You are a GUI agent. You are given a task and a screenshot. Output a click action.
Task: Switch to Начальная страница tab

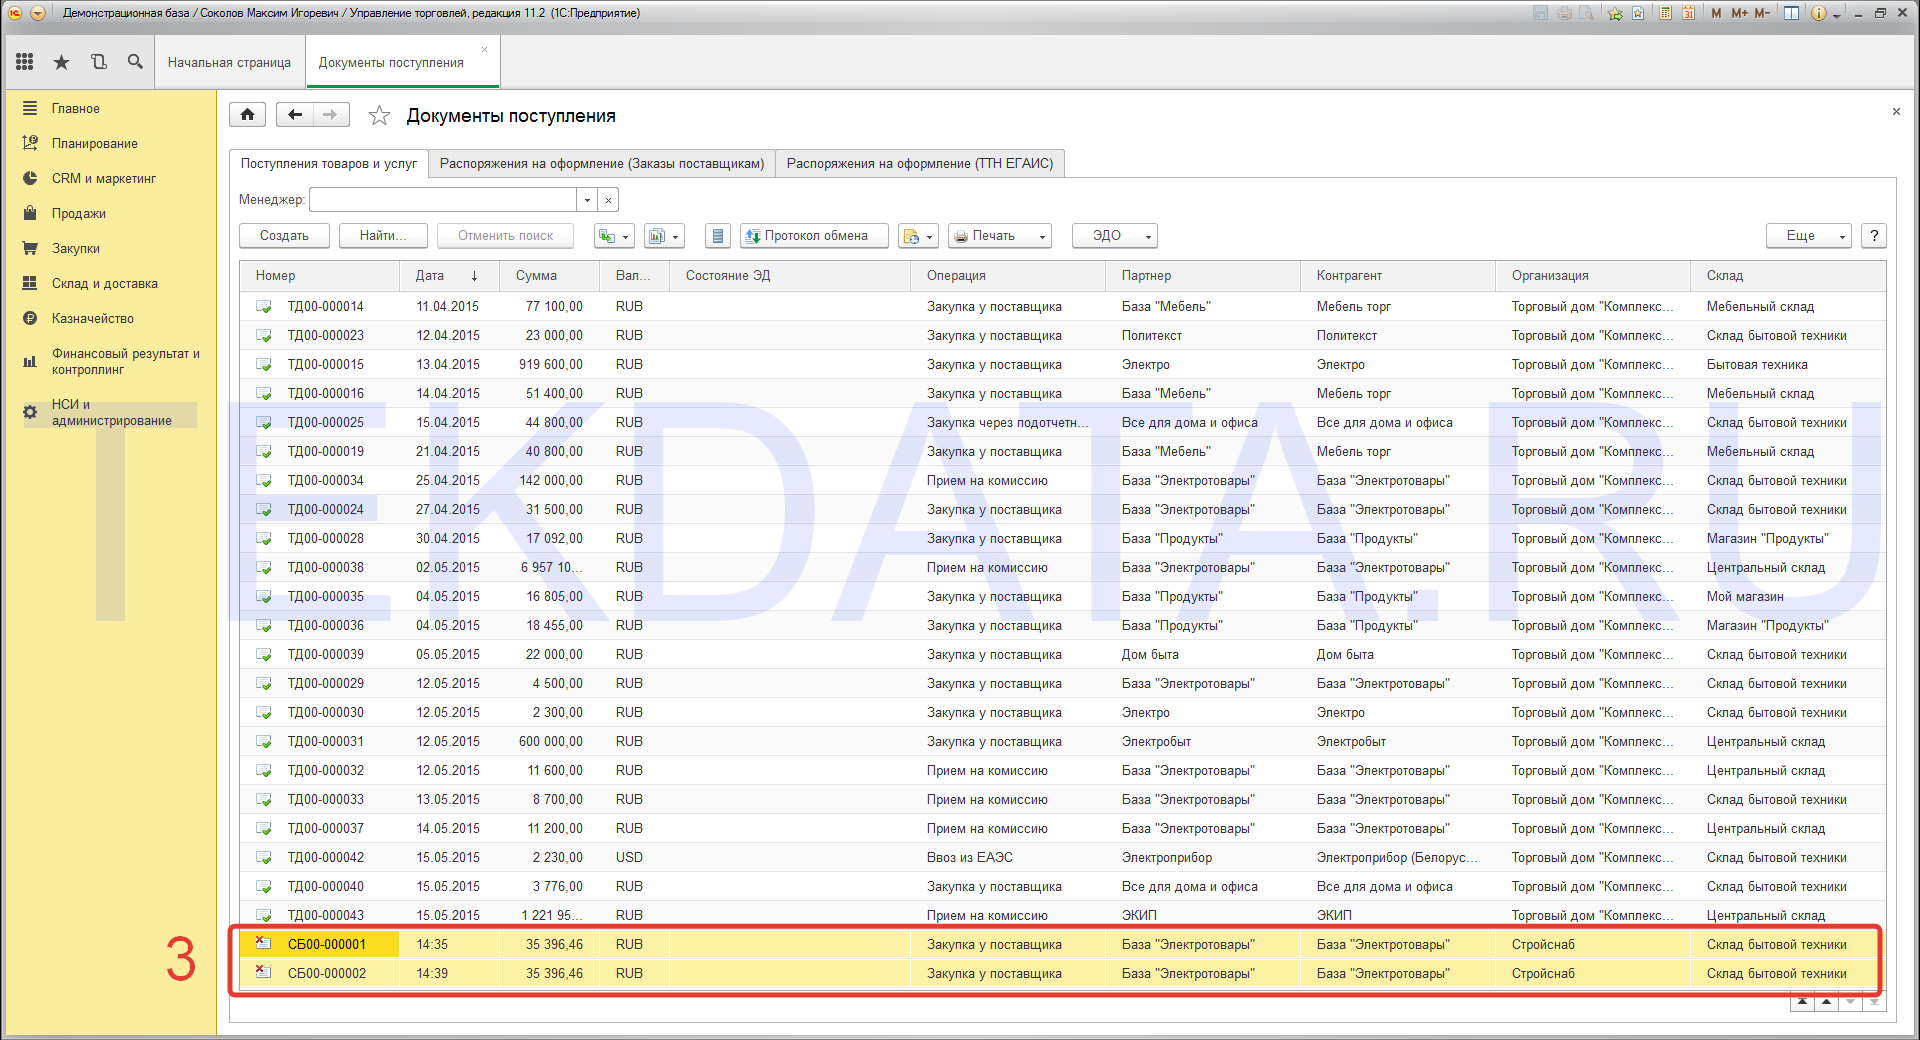(x=229, y=62)
